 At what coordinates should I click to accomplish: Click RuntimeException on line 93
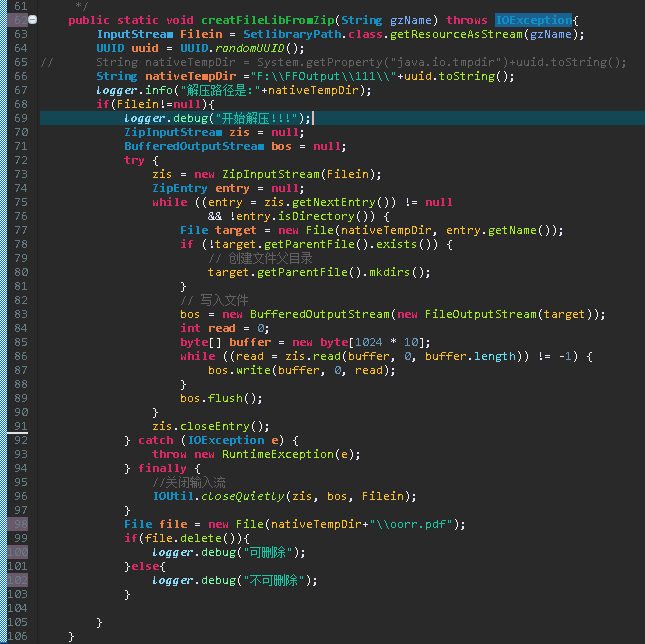pos(278,454)
